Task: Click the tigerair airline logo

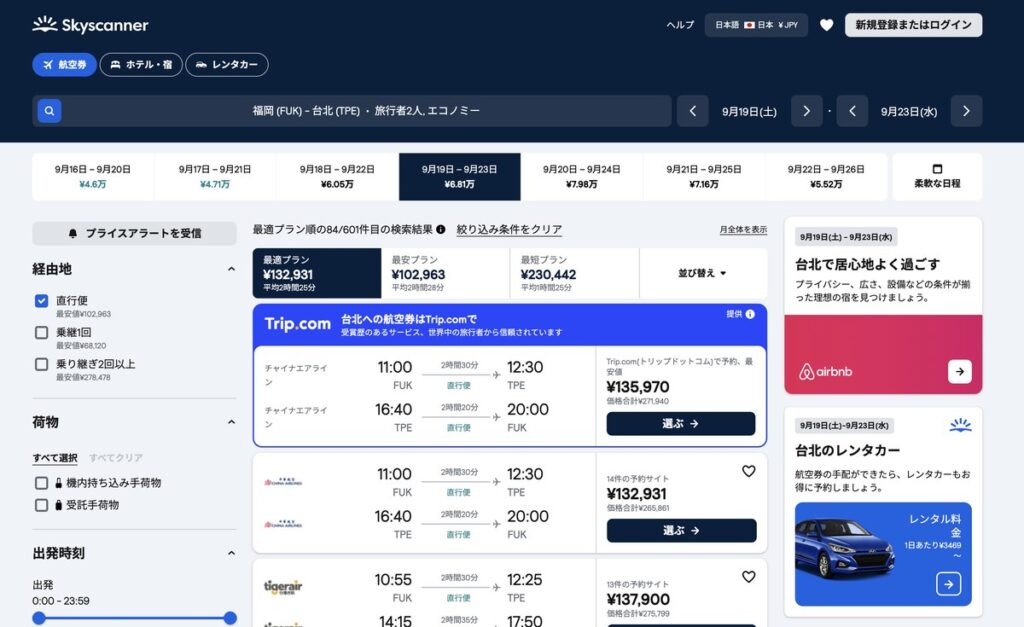Action: pos(283,587)
